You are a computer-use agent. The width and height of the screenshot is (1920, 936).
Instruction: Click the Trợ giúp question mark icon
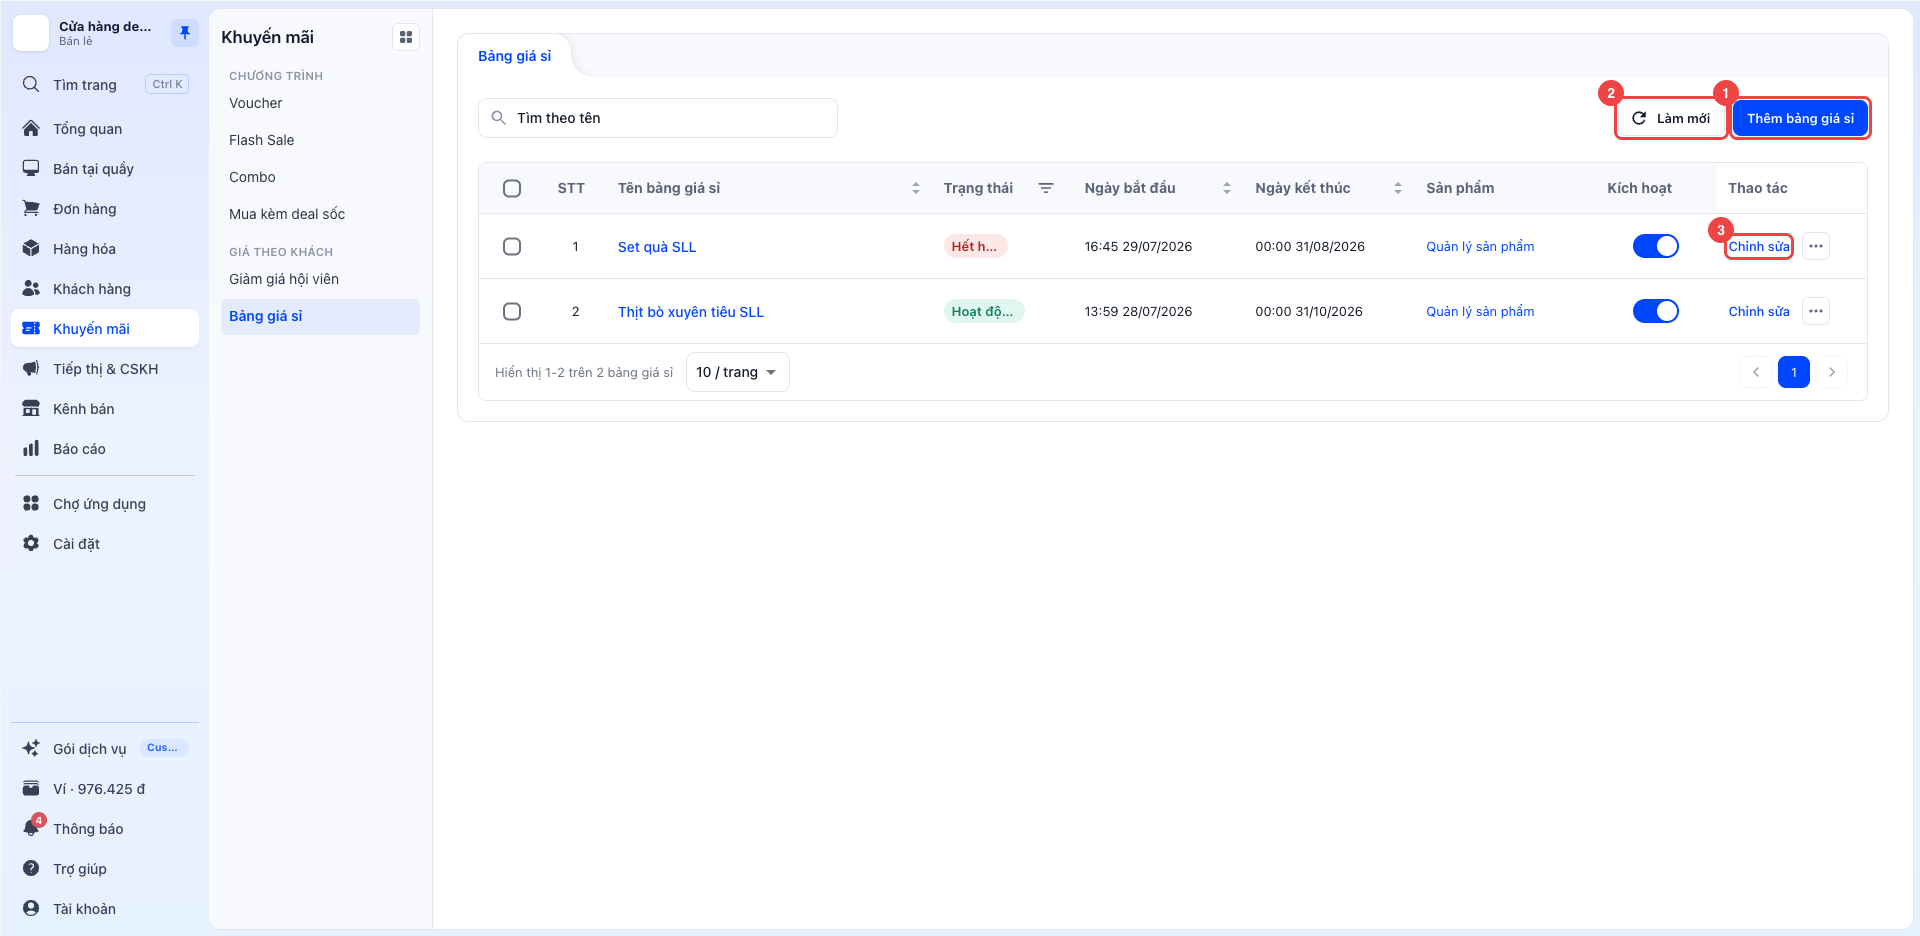(x=31, y=869)
